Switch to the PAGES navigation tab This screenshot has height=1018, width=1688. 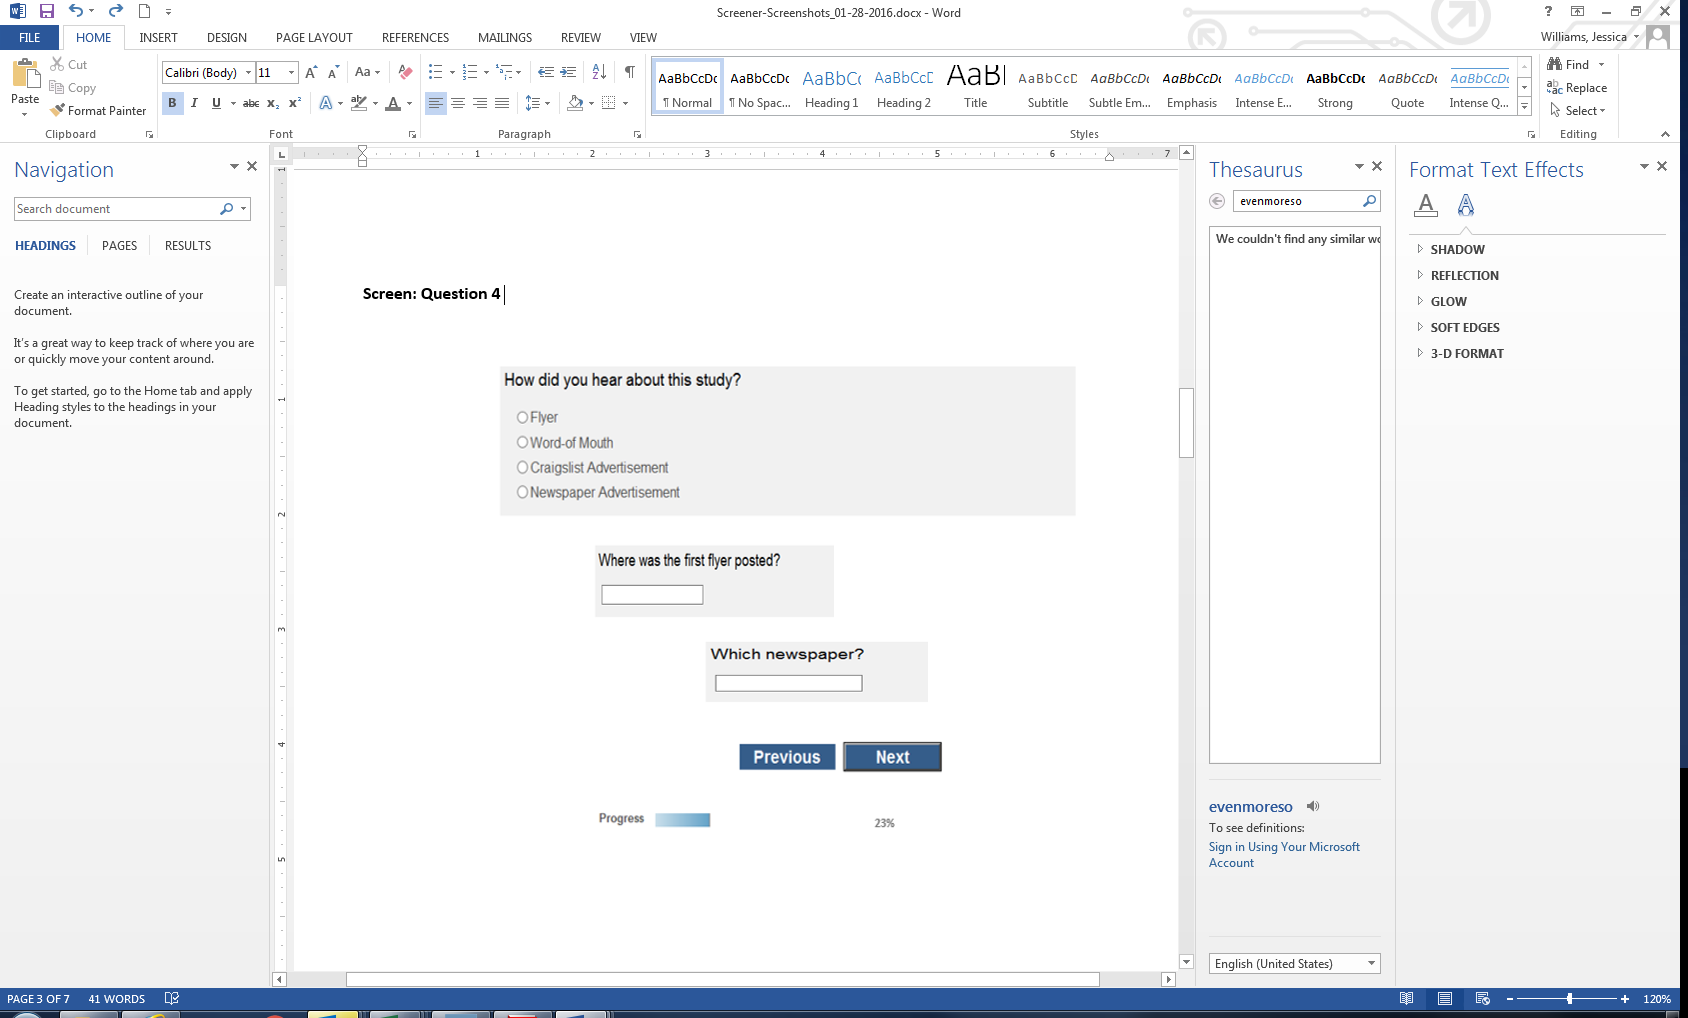coord(119,246)
